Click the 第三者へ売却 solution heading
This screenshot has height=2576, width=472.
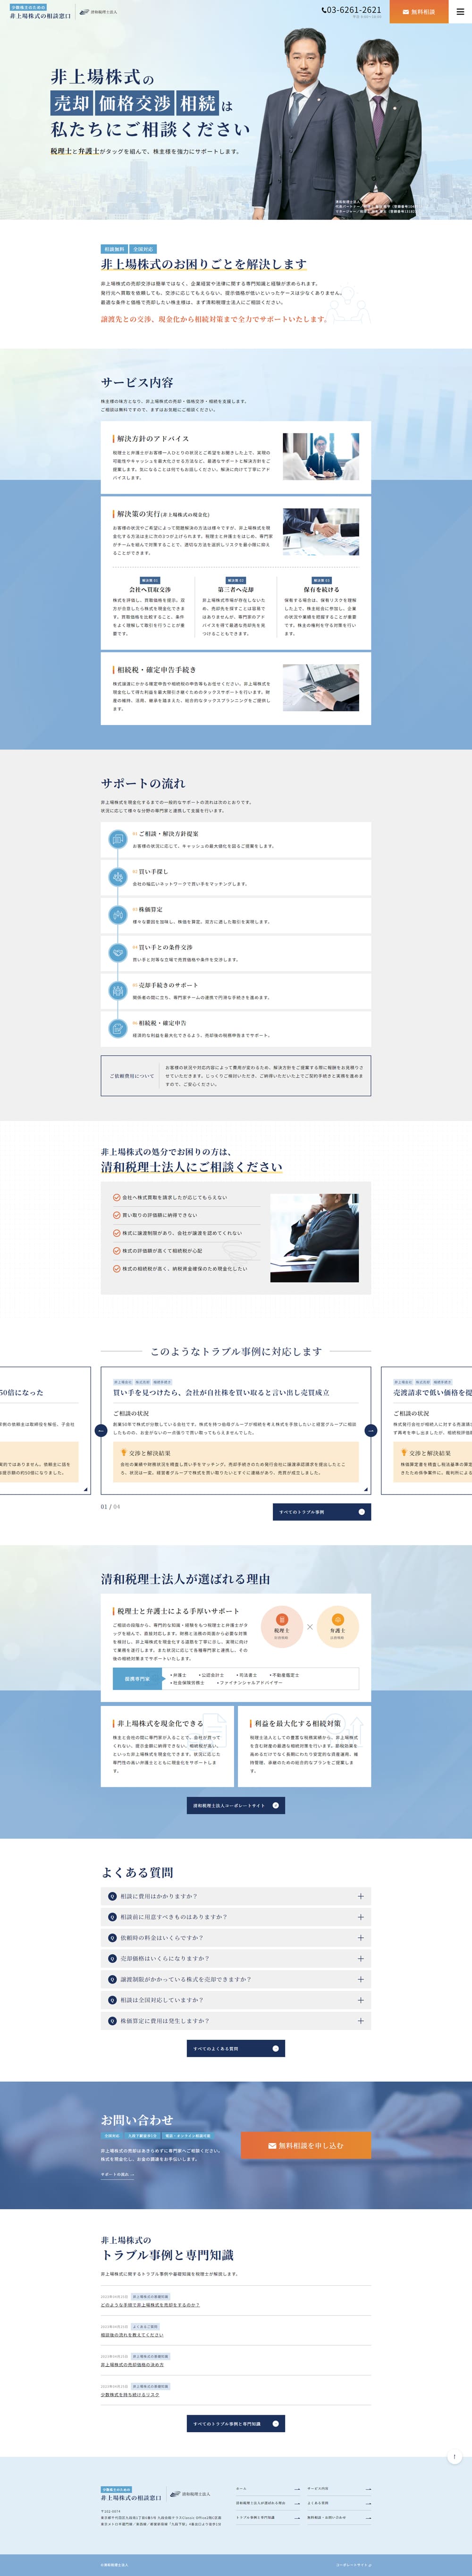coord(236,589)
